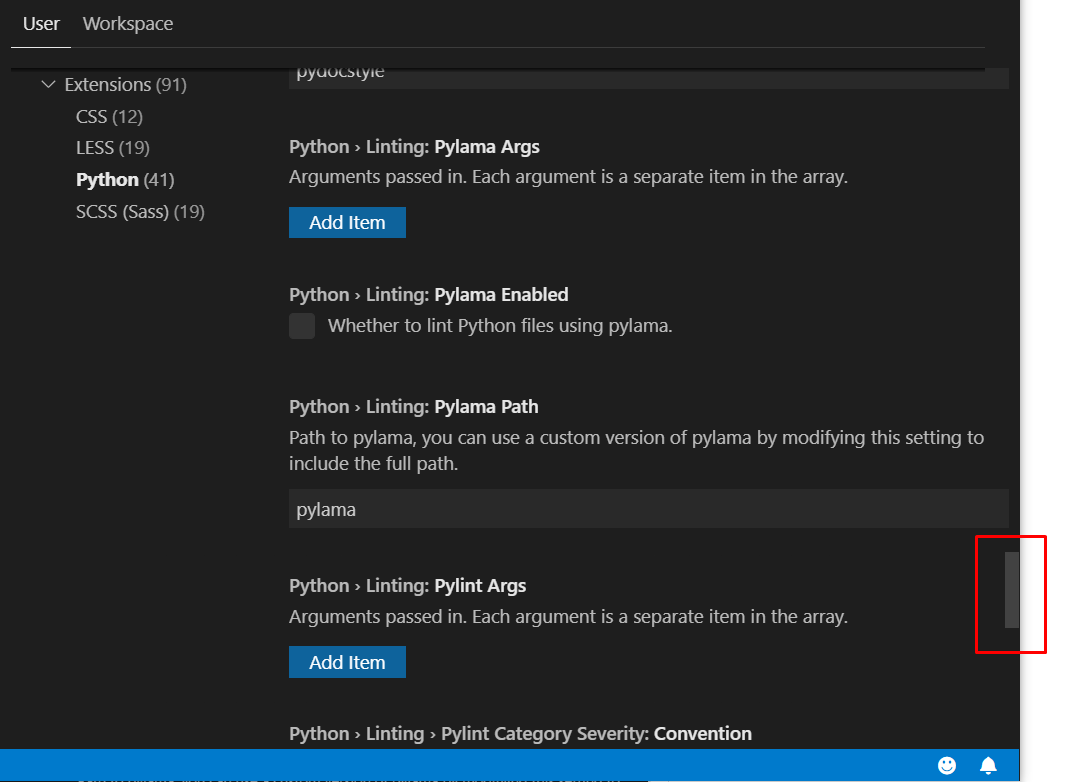Select the CSS (12) settings category
The height and width of the screenshot is (782, 1072).
tap(109, 117)
